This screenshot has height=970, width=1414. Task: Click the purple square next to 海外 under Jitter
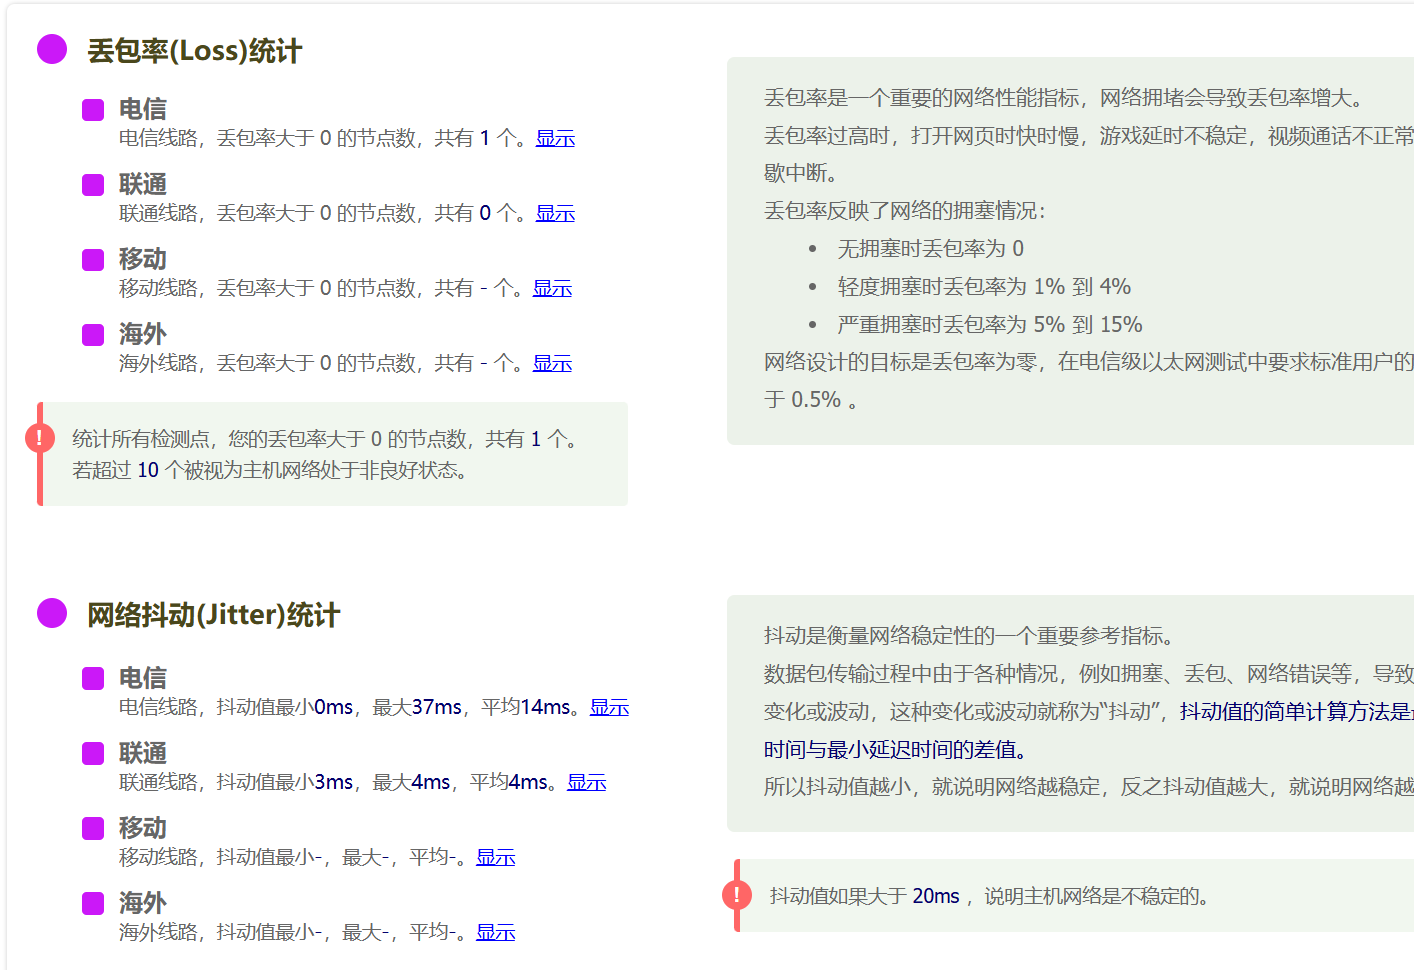click(93, 904)
